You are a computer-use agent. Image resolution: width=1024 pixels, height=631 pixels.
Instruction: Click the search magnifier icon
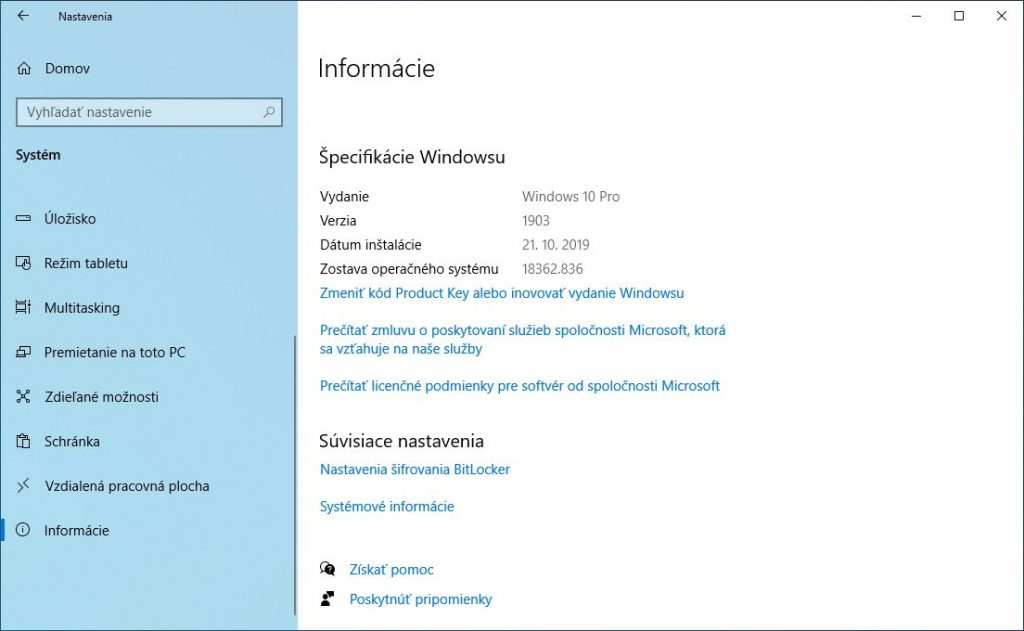(269, 112)
